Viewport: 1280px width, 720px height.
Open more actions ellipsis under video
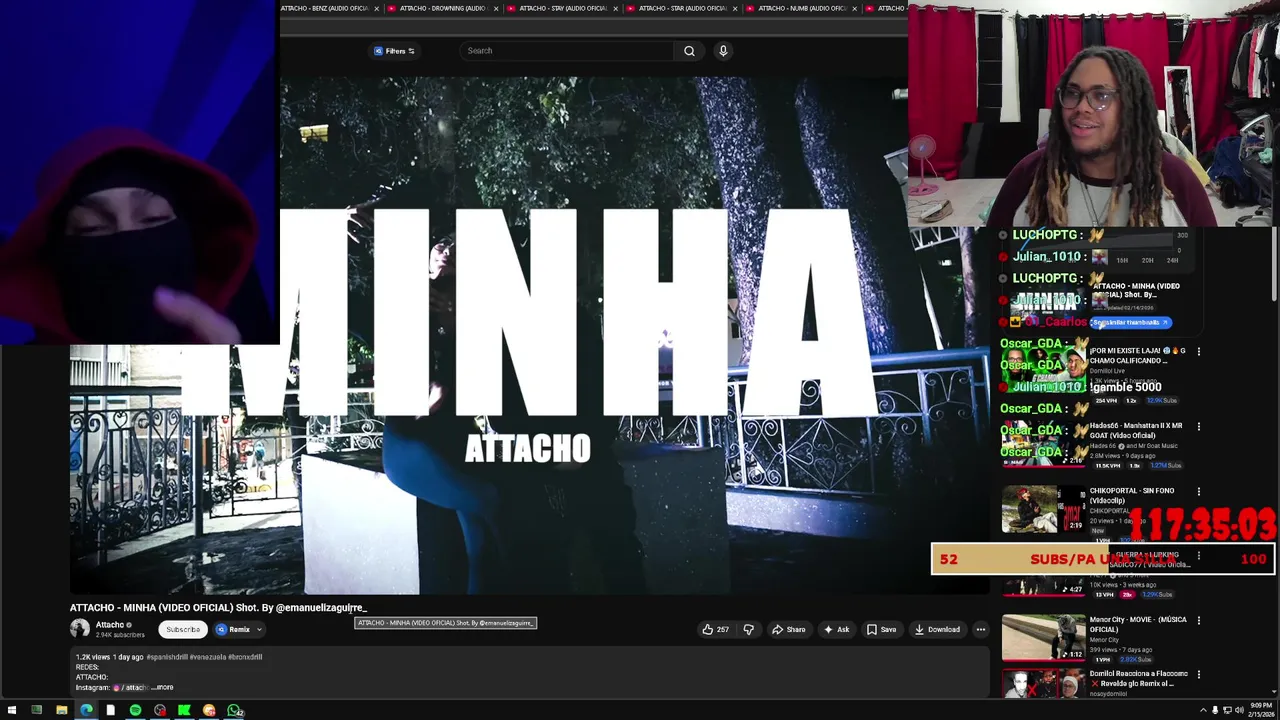click(x=980, y=629)
